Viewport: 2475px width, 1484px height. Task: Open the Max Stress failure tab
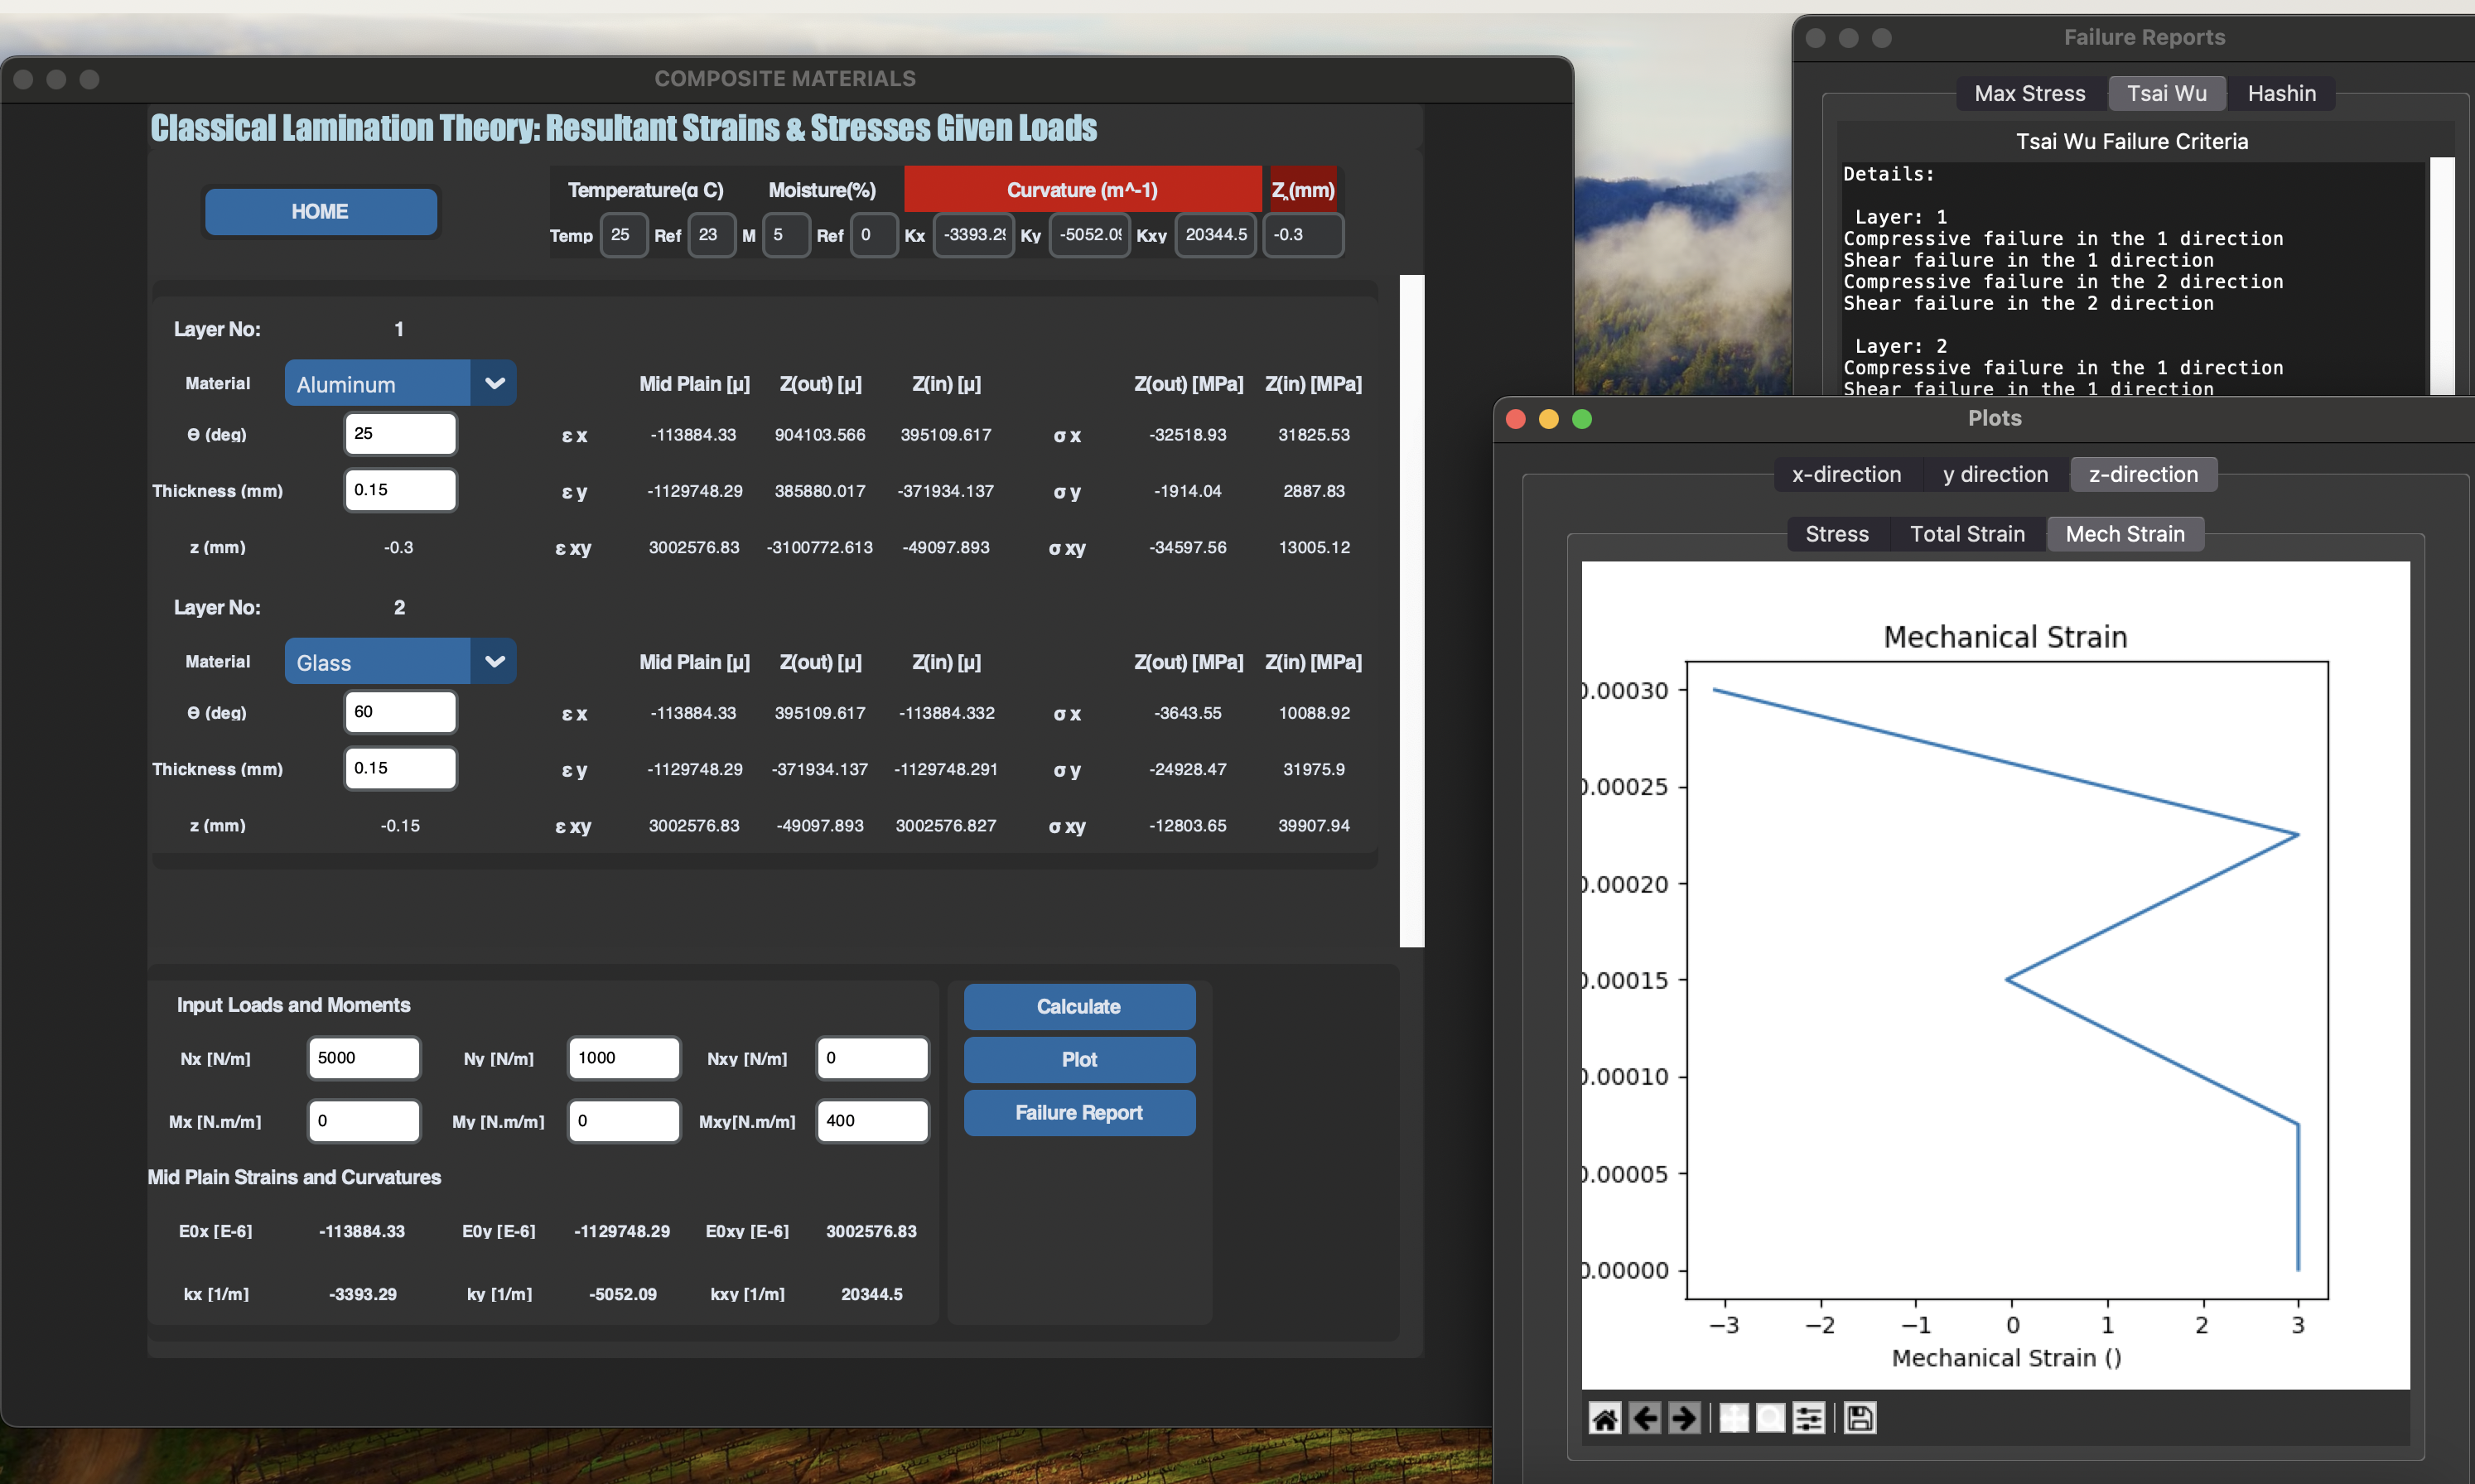pyautogui.click(x=2029, y=93)
